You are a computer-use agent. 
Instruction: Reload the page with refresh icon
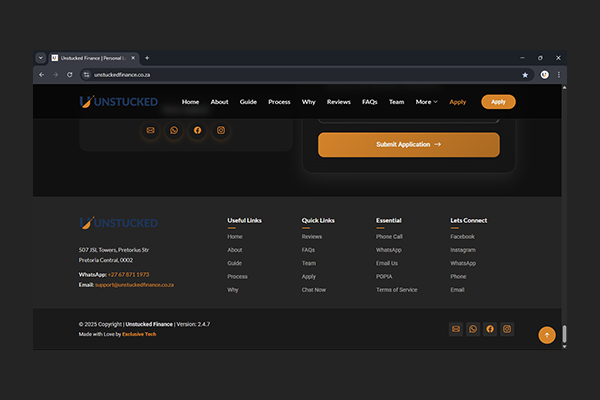pyautogui.click(x=70, y=75)
